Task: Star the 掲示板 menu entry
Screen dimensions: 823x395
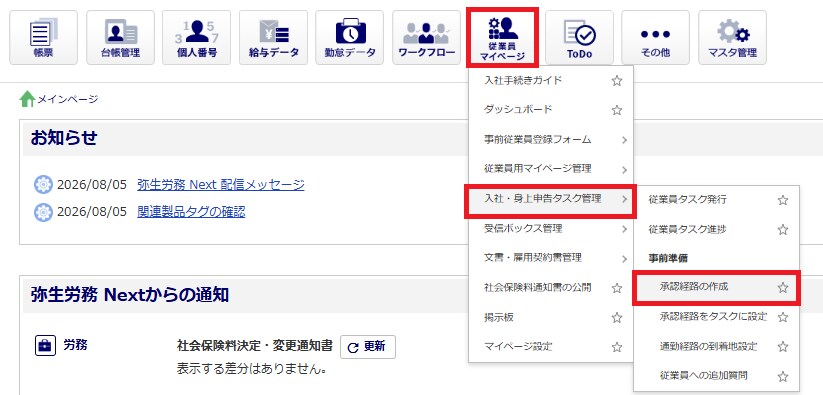Action: pos(617,317)
